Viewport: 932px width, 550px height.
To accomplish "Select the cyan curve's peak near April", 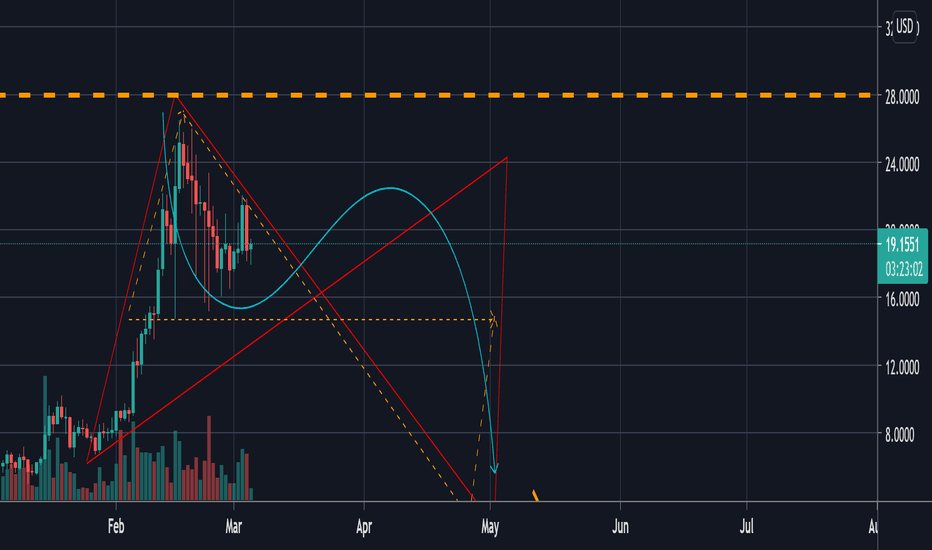I will coord(390,188).
